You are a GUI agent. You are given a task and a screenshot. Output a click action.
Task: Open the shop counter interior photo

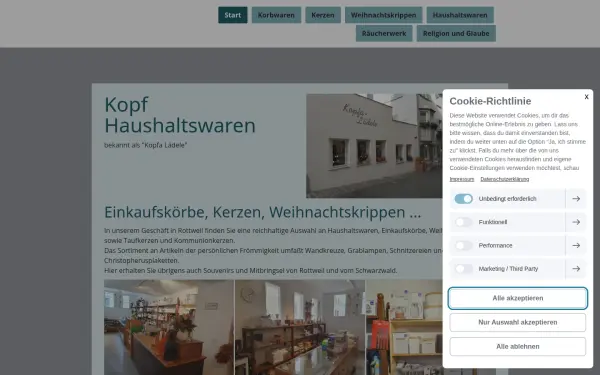[x=169, y=328]
